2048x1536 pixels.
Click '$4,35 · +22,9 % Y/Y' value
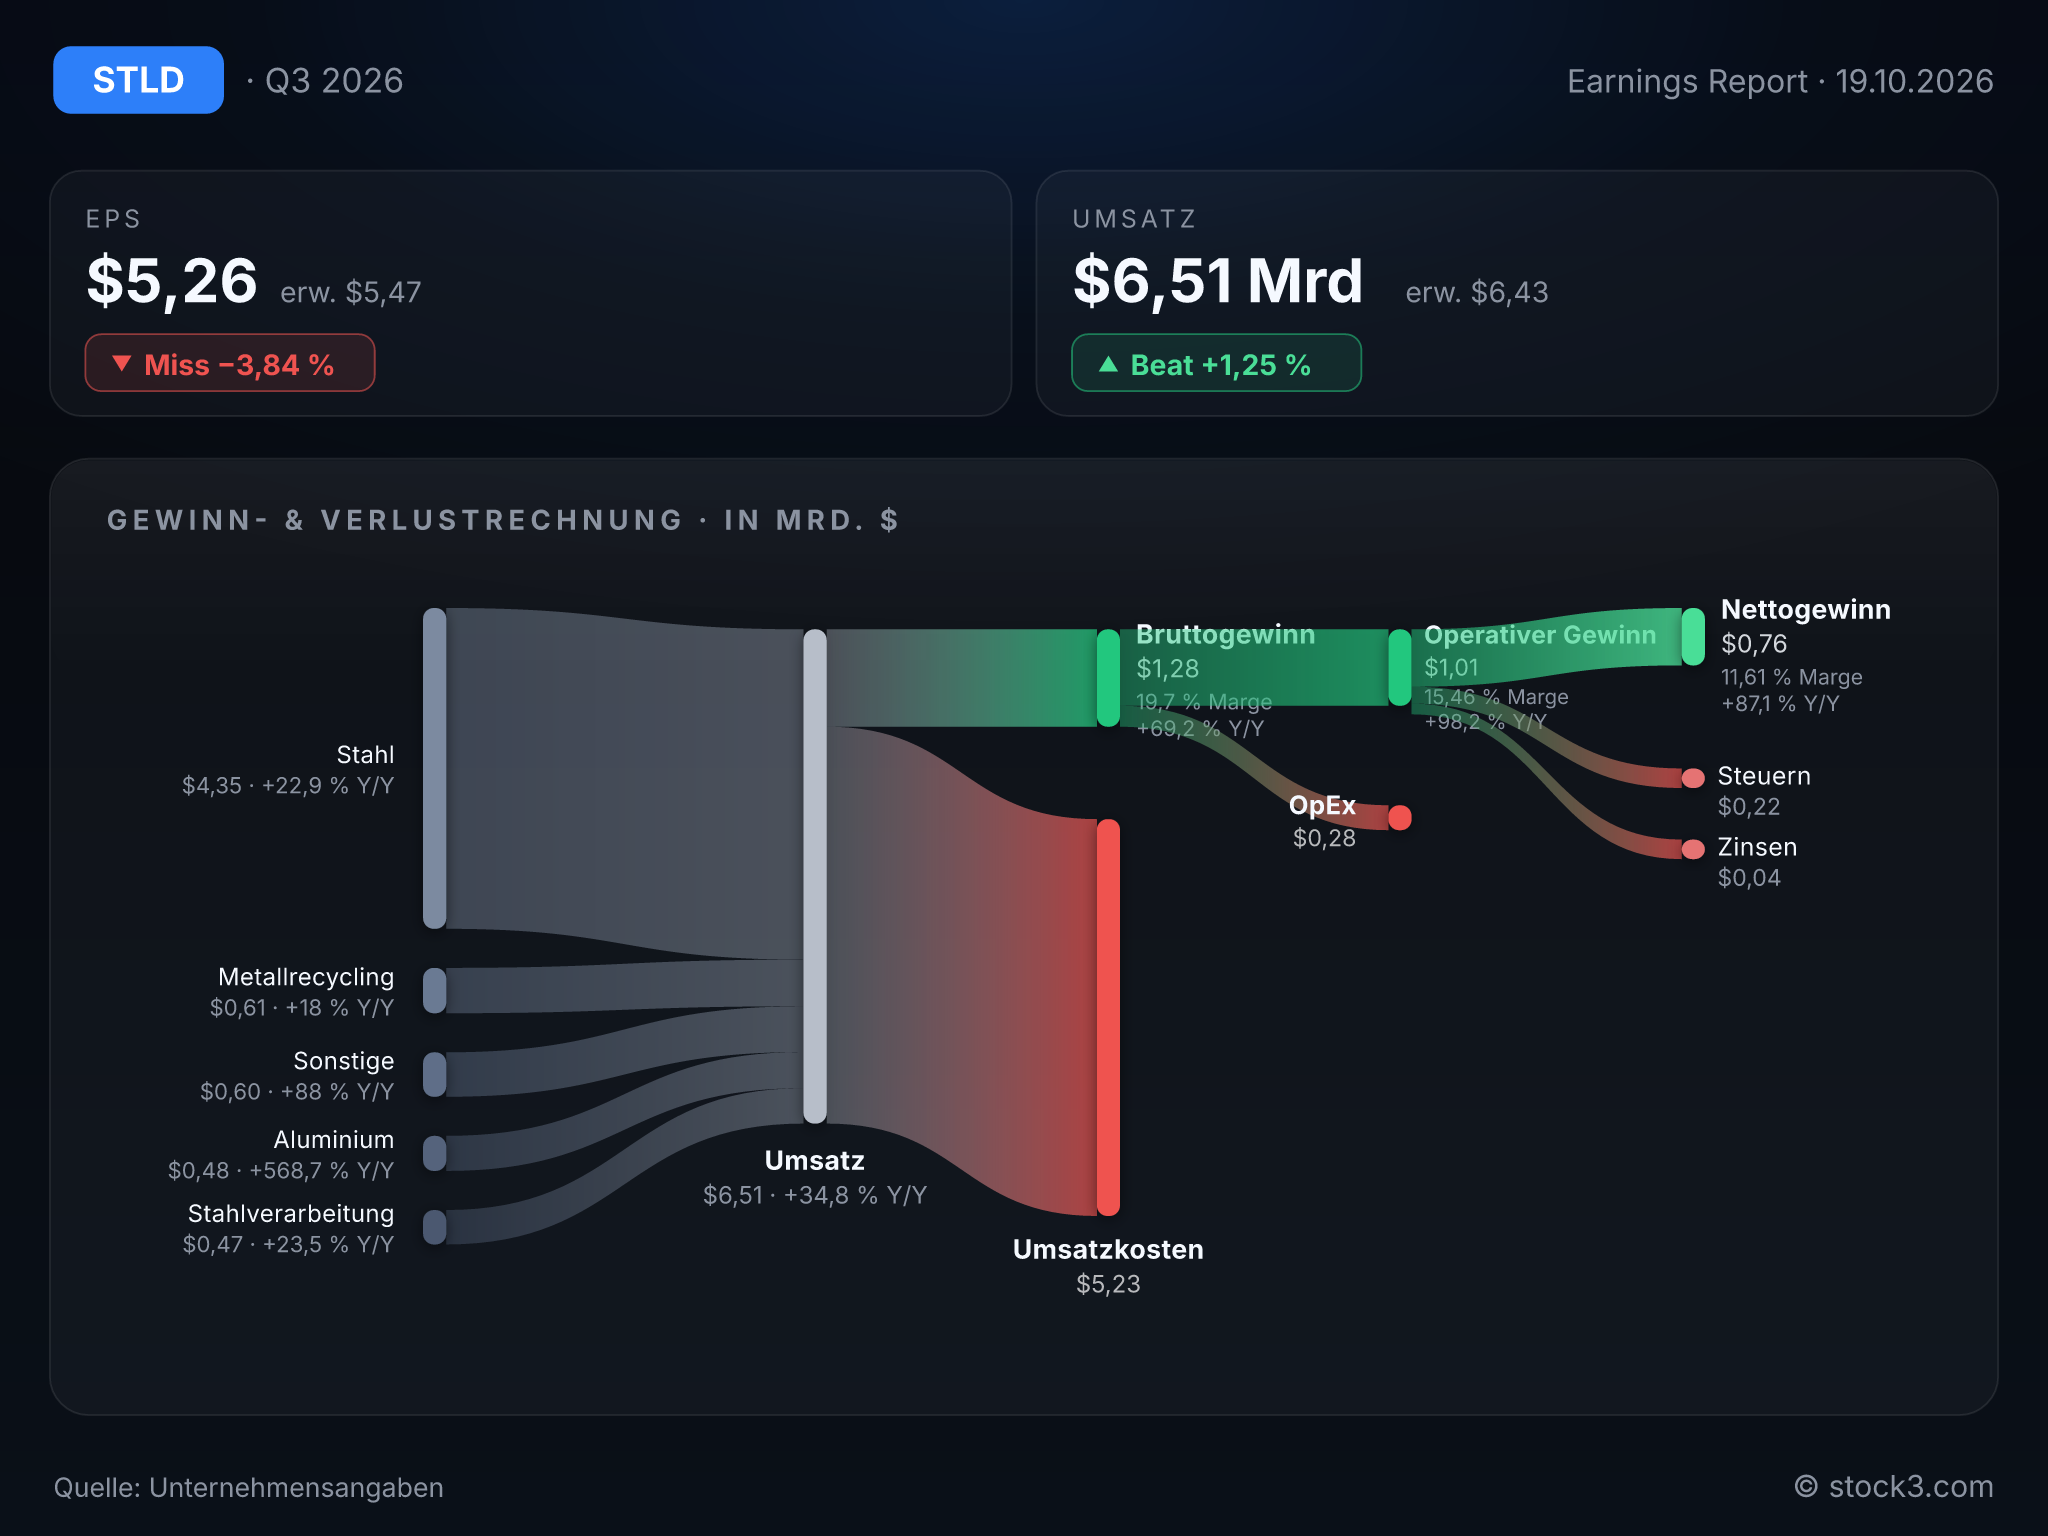tap(288, 786)
